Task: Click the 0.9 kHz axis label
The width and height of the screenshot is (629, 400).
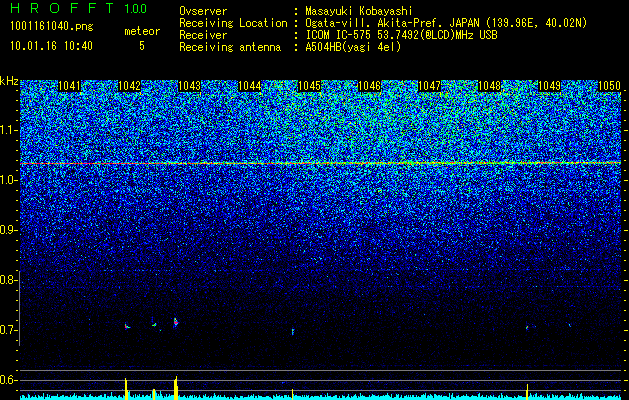Action: tap(7, 230)
